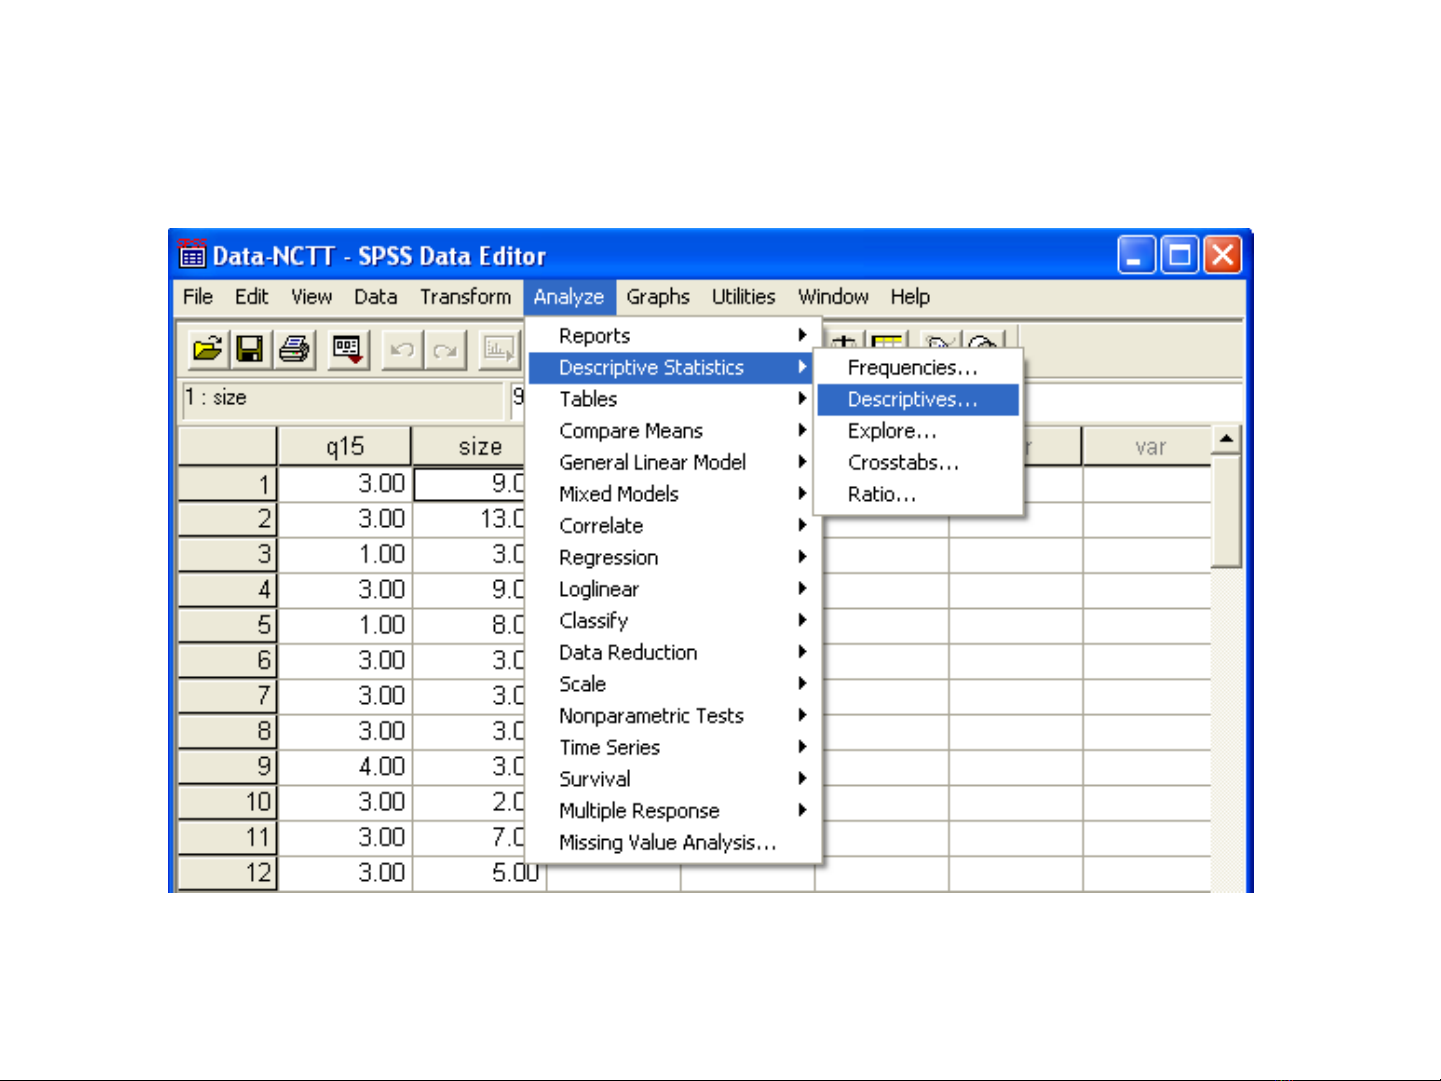
Task: Open Missing Value Analysis
Action: [667, 843]
